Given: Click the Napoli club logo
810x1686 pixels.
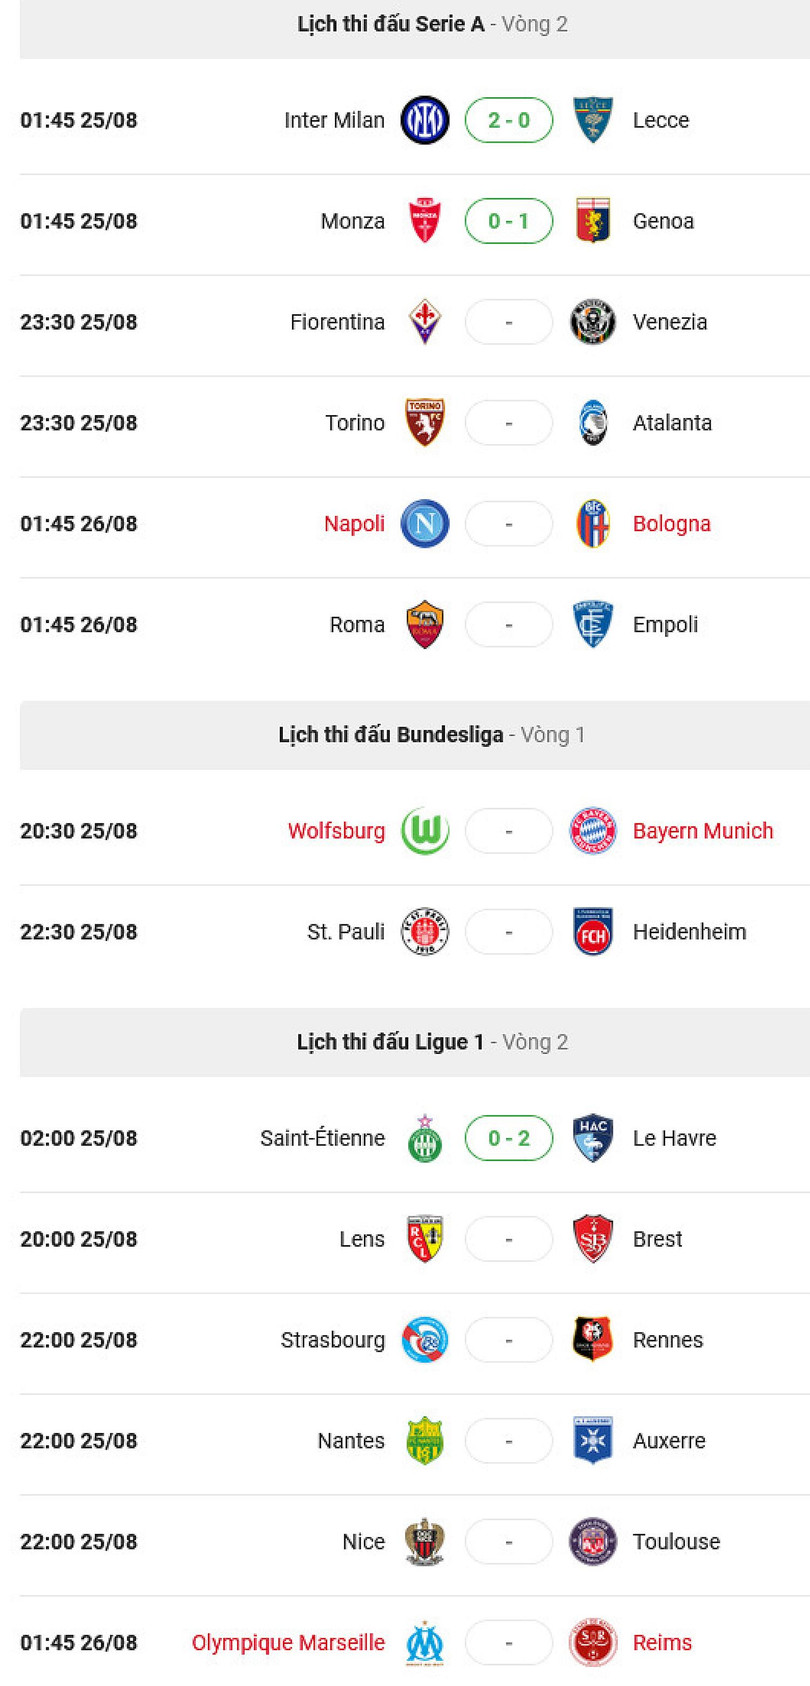Looking at the screenshot, I should (424, 524).
